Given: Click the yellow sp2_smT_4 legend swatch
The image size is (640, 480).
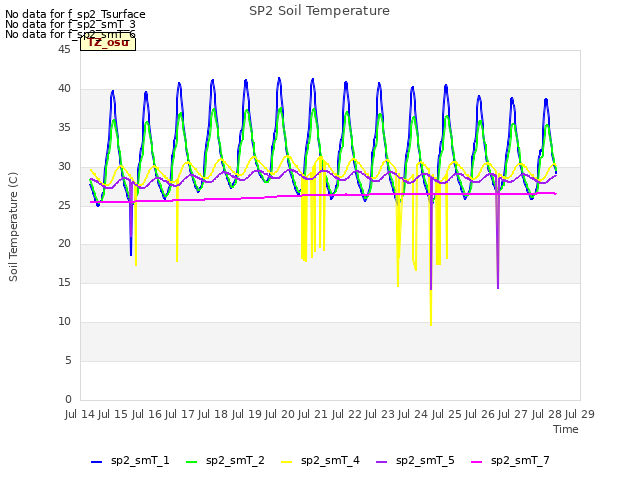Looking at the screenshot, I should tap(287, 462).
